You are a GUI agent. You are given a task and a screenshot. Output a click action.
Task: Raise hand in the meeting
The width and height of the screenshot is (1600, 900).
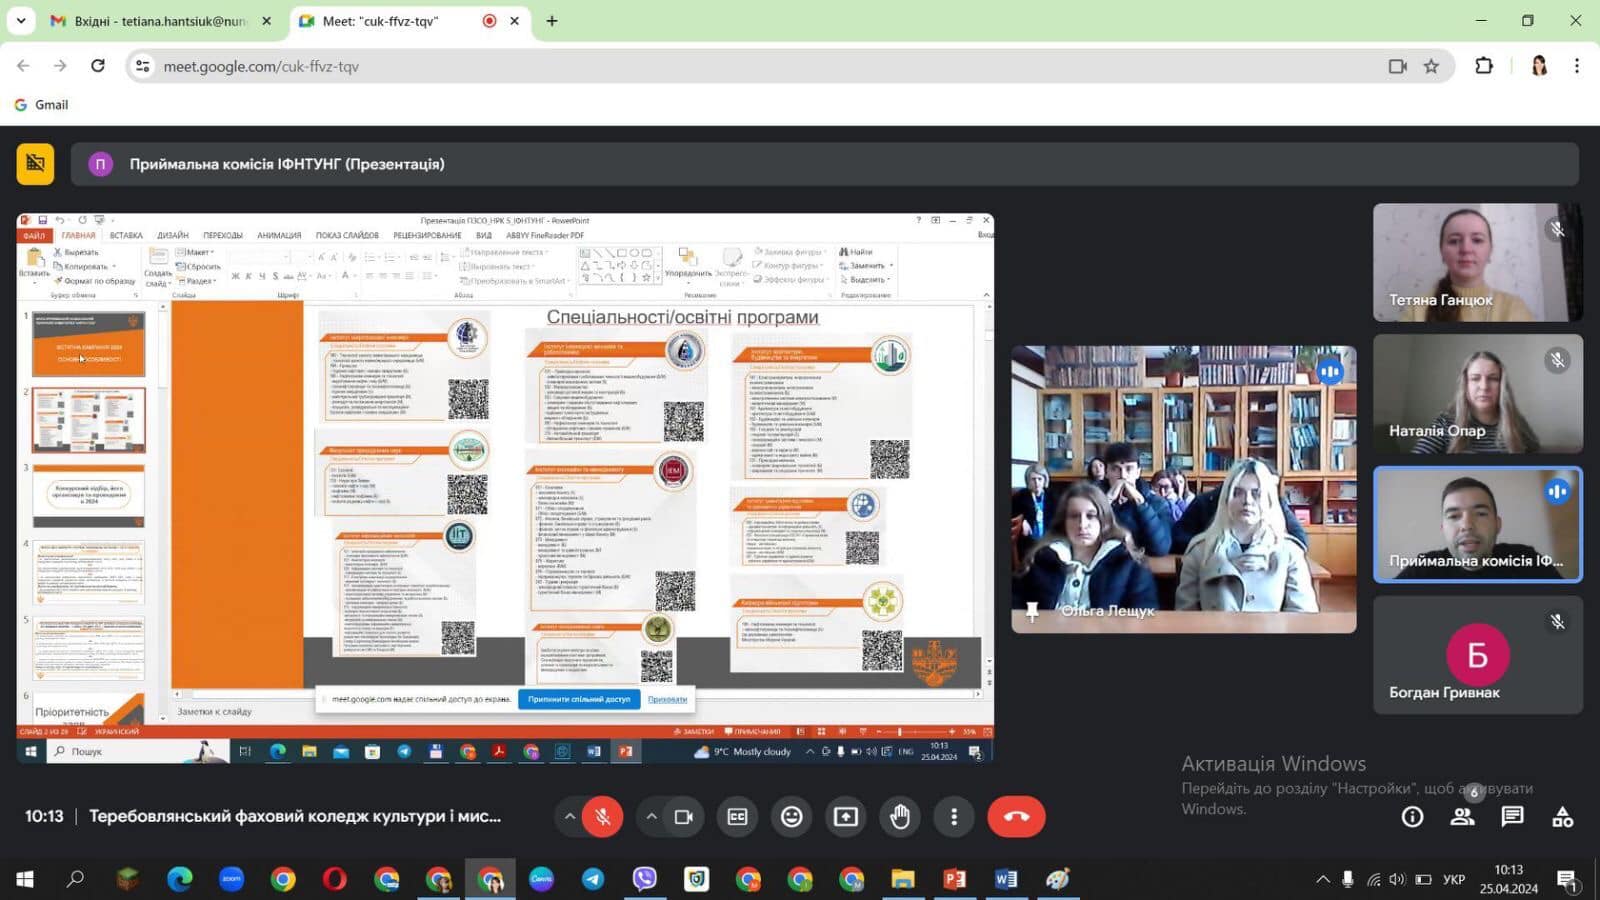point(900,817)
